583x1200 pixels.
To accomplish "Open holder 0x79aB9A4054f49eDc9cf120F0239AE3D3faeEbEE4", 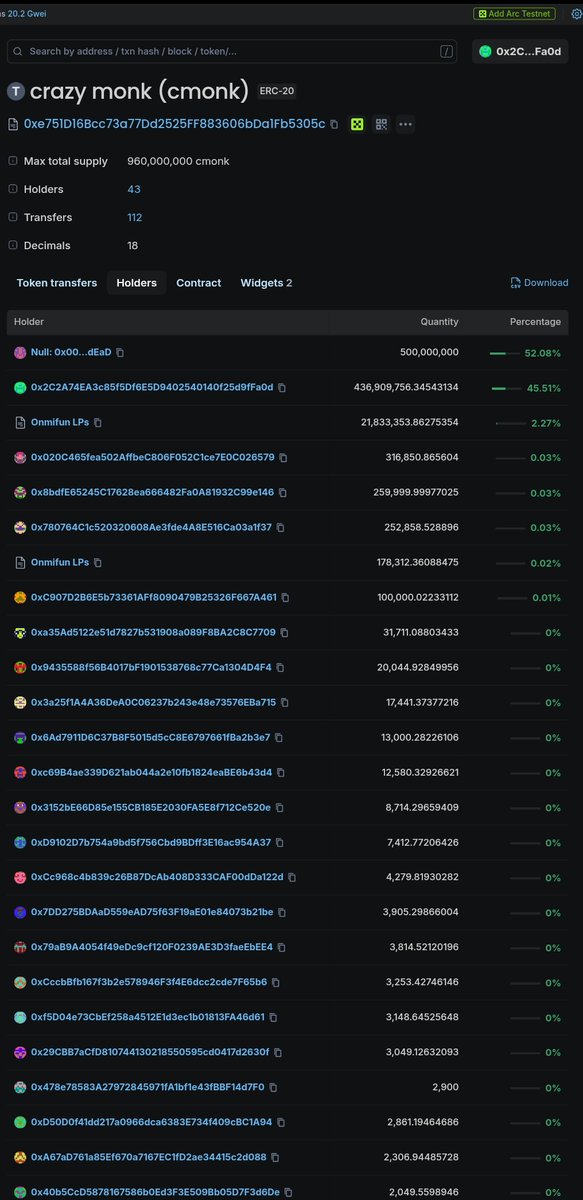I will [x=152, y=947].
